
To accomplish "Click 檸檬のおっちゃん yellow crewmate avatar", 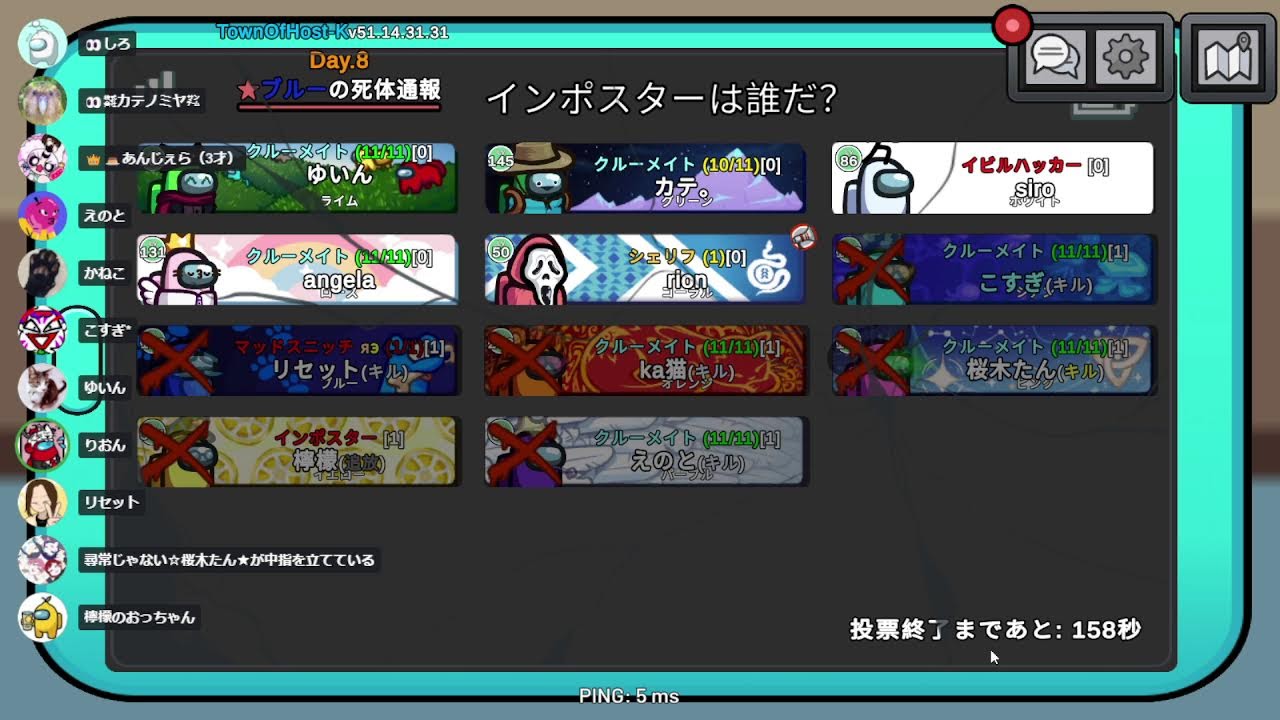I will click(x=43, y=617).
